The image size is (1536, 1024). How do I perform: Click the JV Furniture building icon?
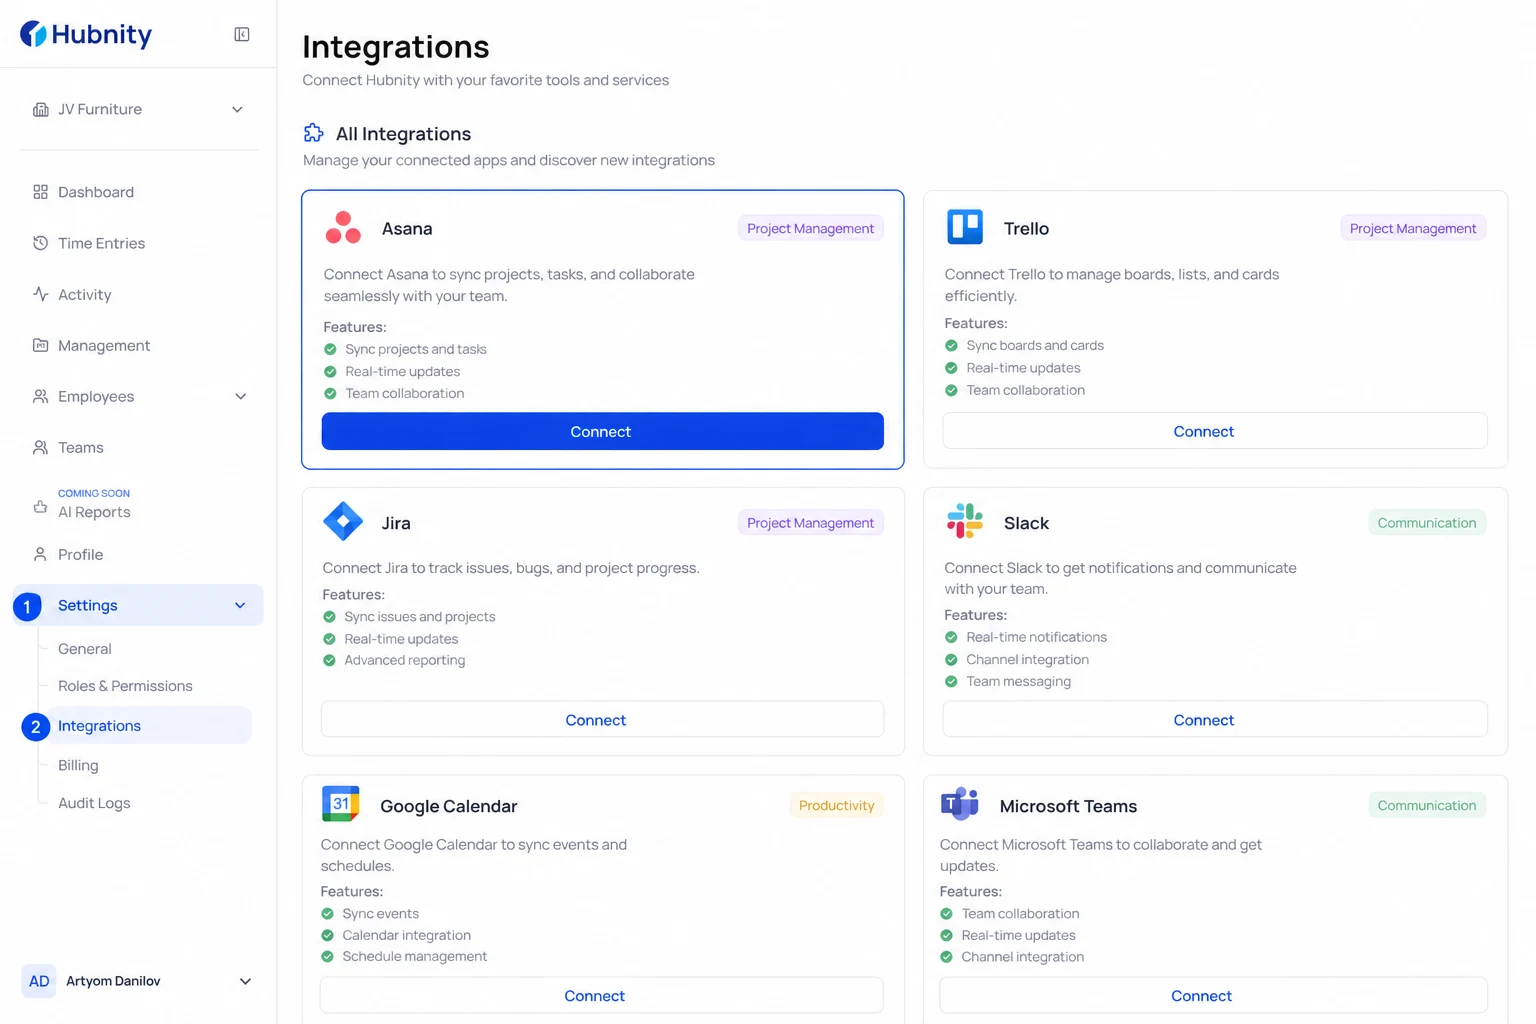(x=40, y=109)
